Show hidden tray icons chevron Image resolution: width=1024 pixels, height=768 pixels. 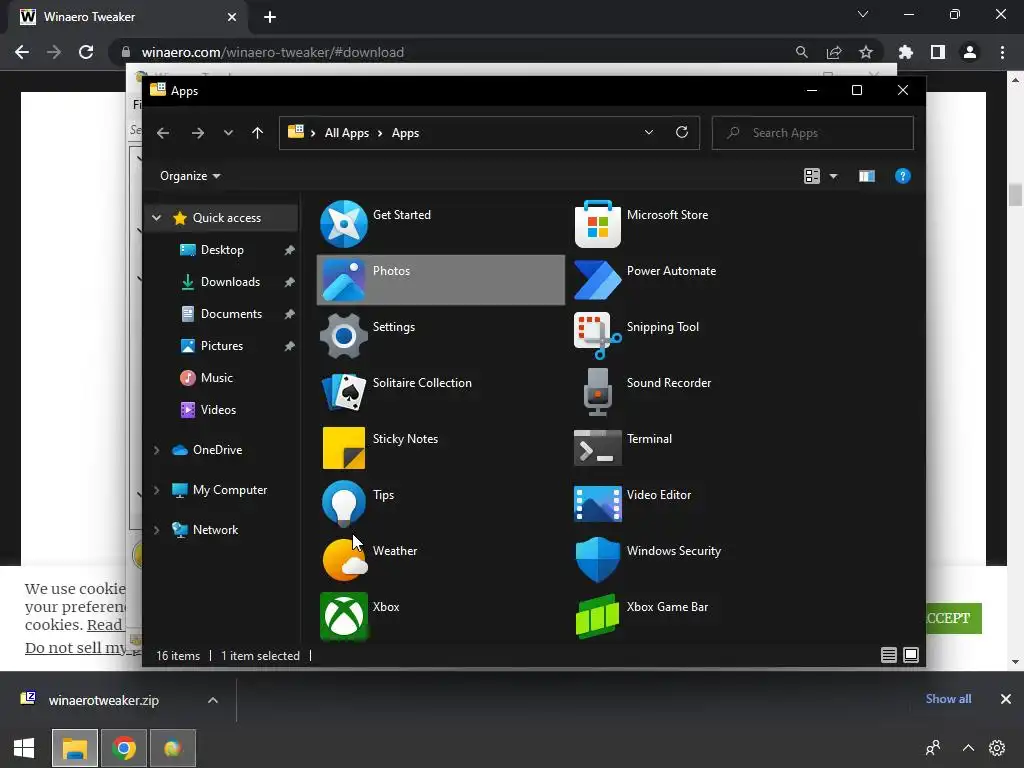pyautogui.click(x=968, y=748)
